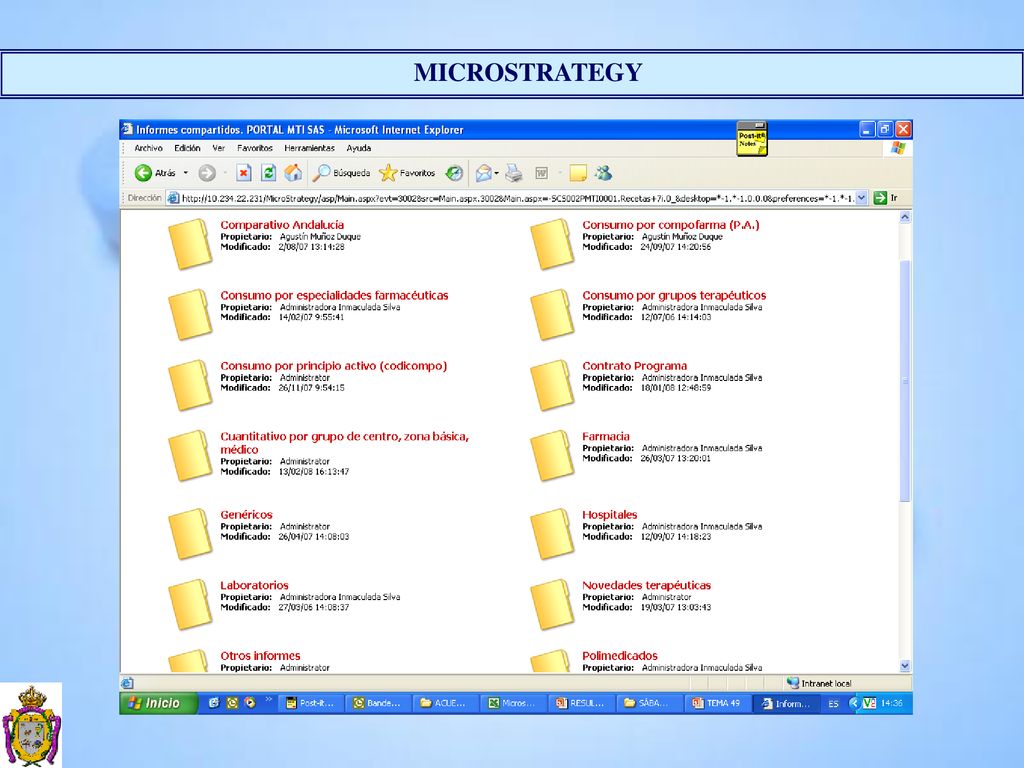
Task: Open the History icon in toolbar
Action: pyautogui.click(x=454, y=173)
